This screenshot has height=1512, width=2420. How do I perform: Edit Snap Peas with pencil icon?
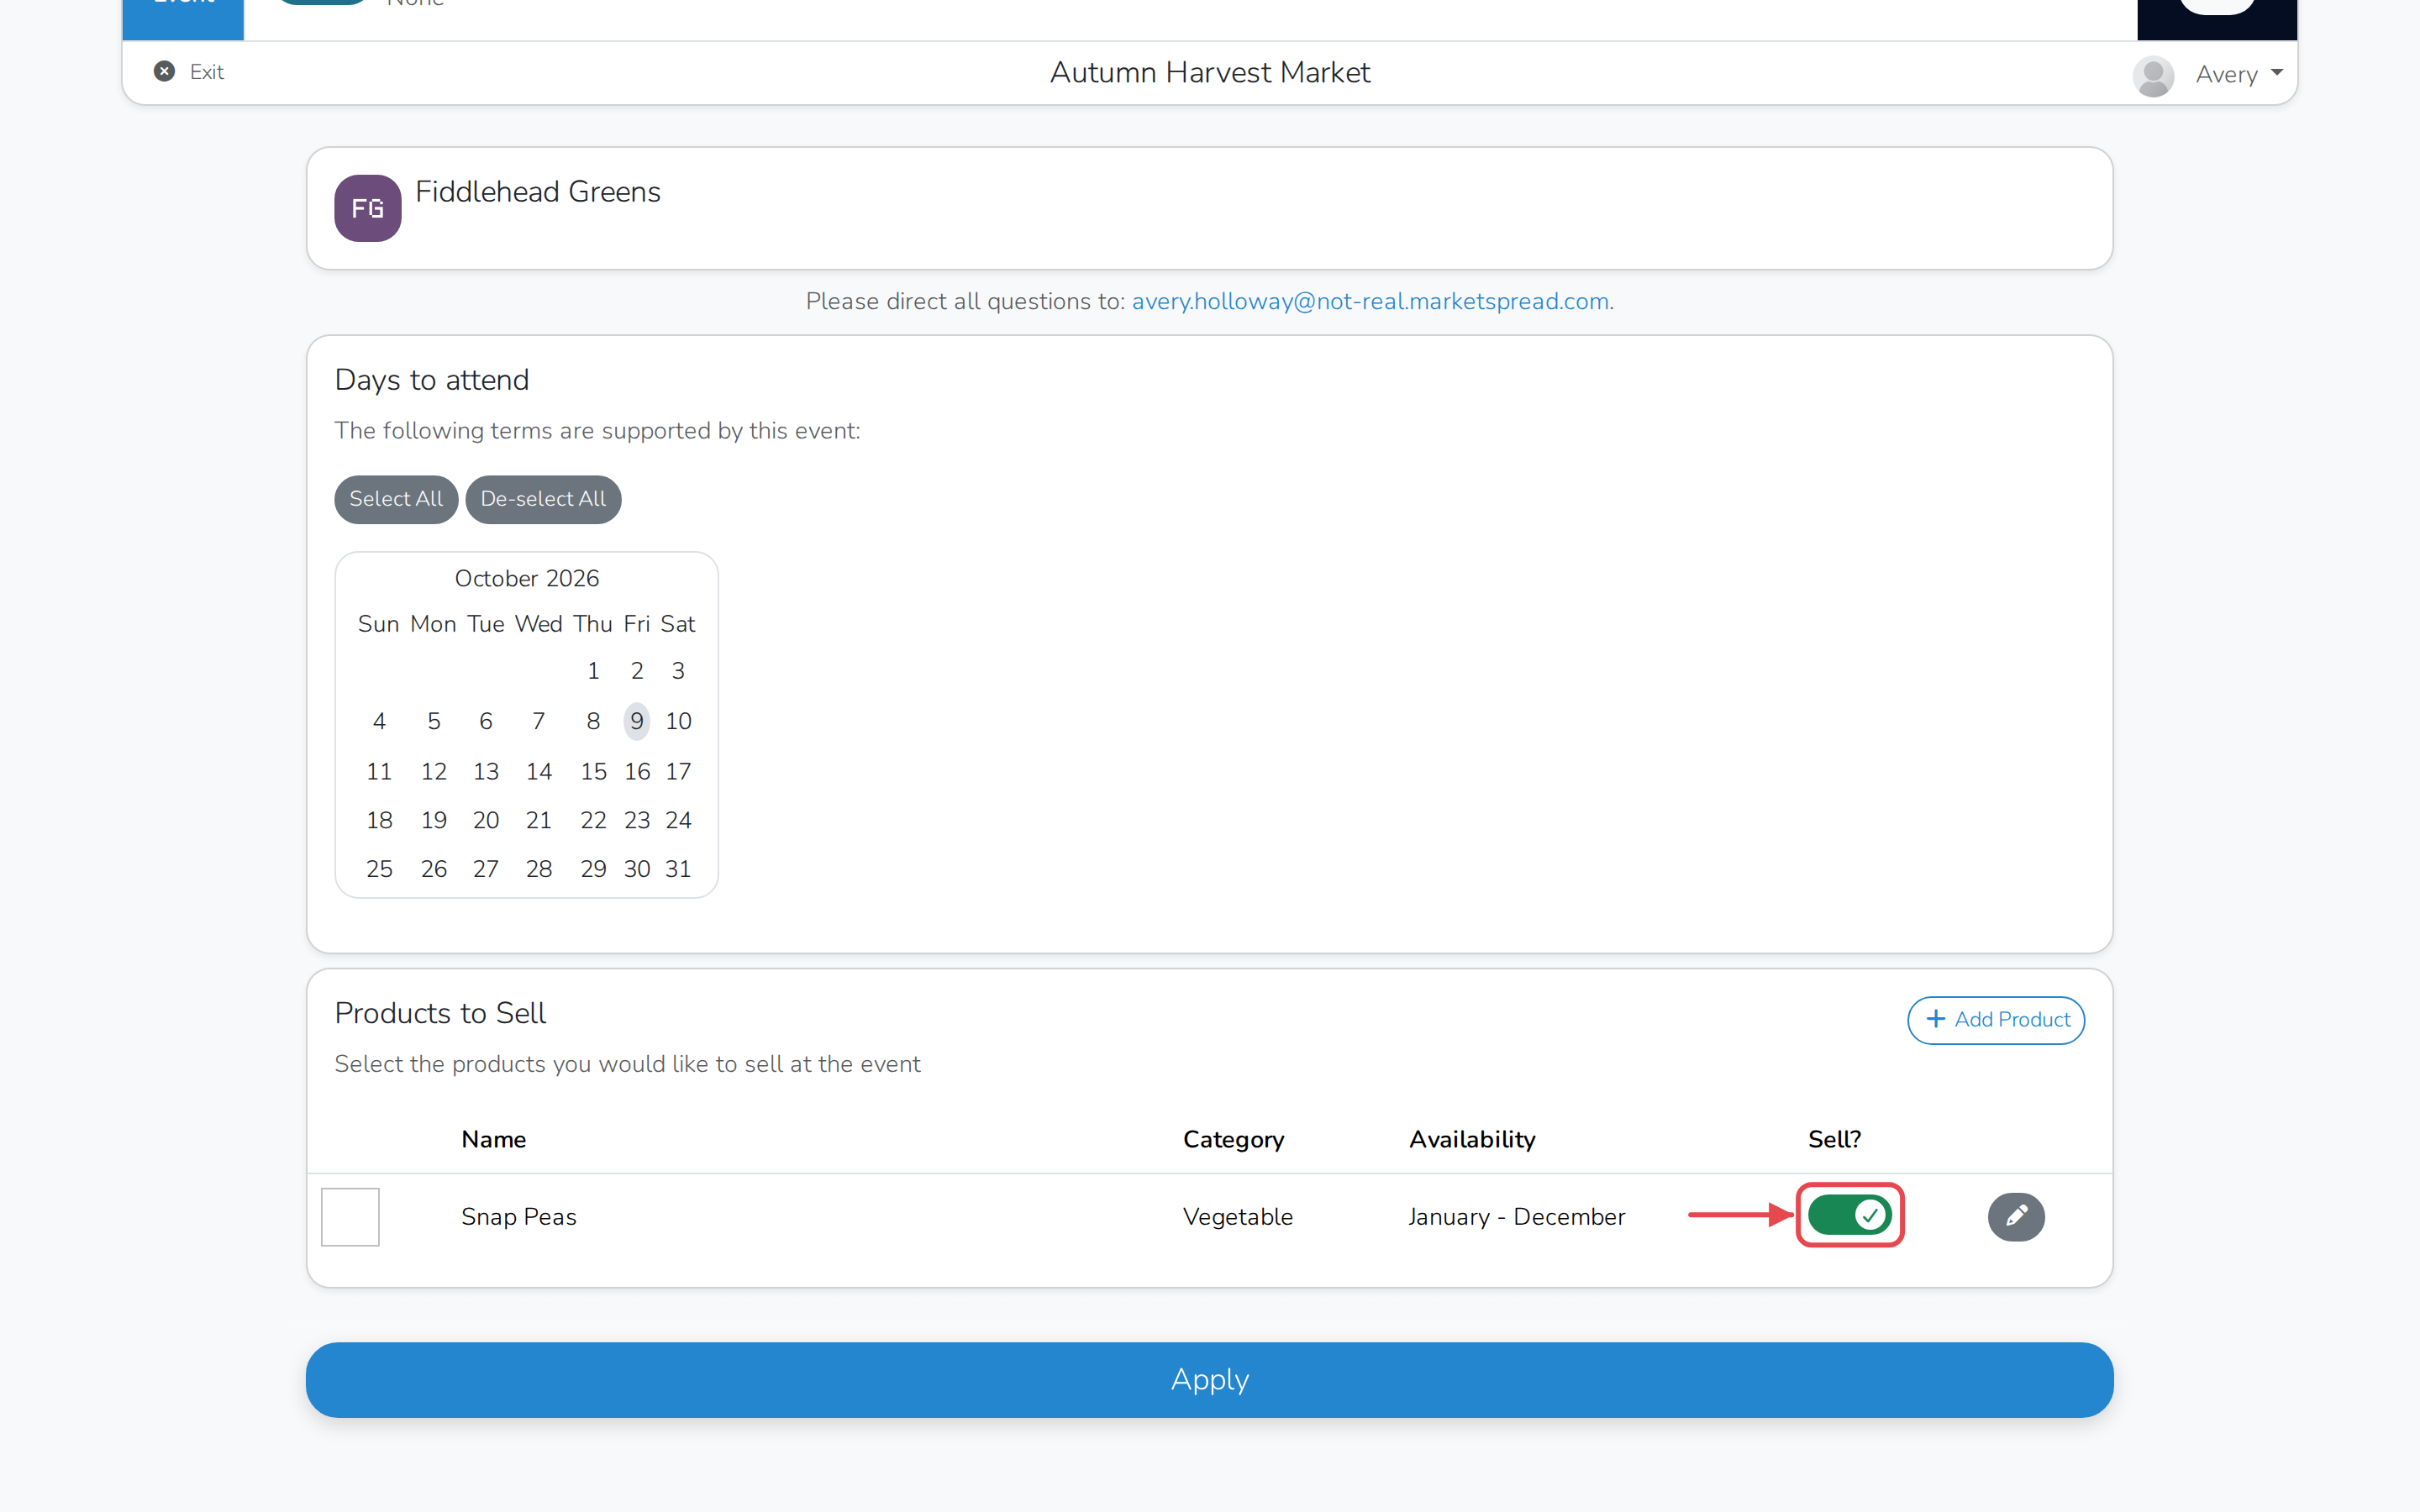coord(2016,1216)
